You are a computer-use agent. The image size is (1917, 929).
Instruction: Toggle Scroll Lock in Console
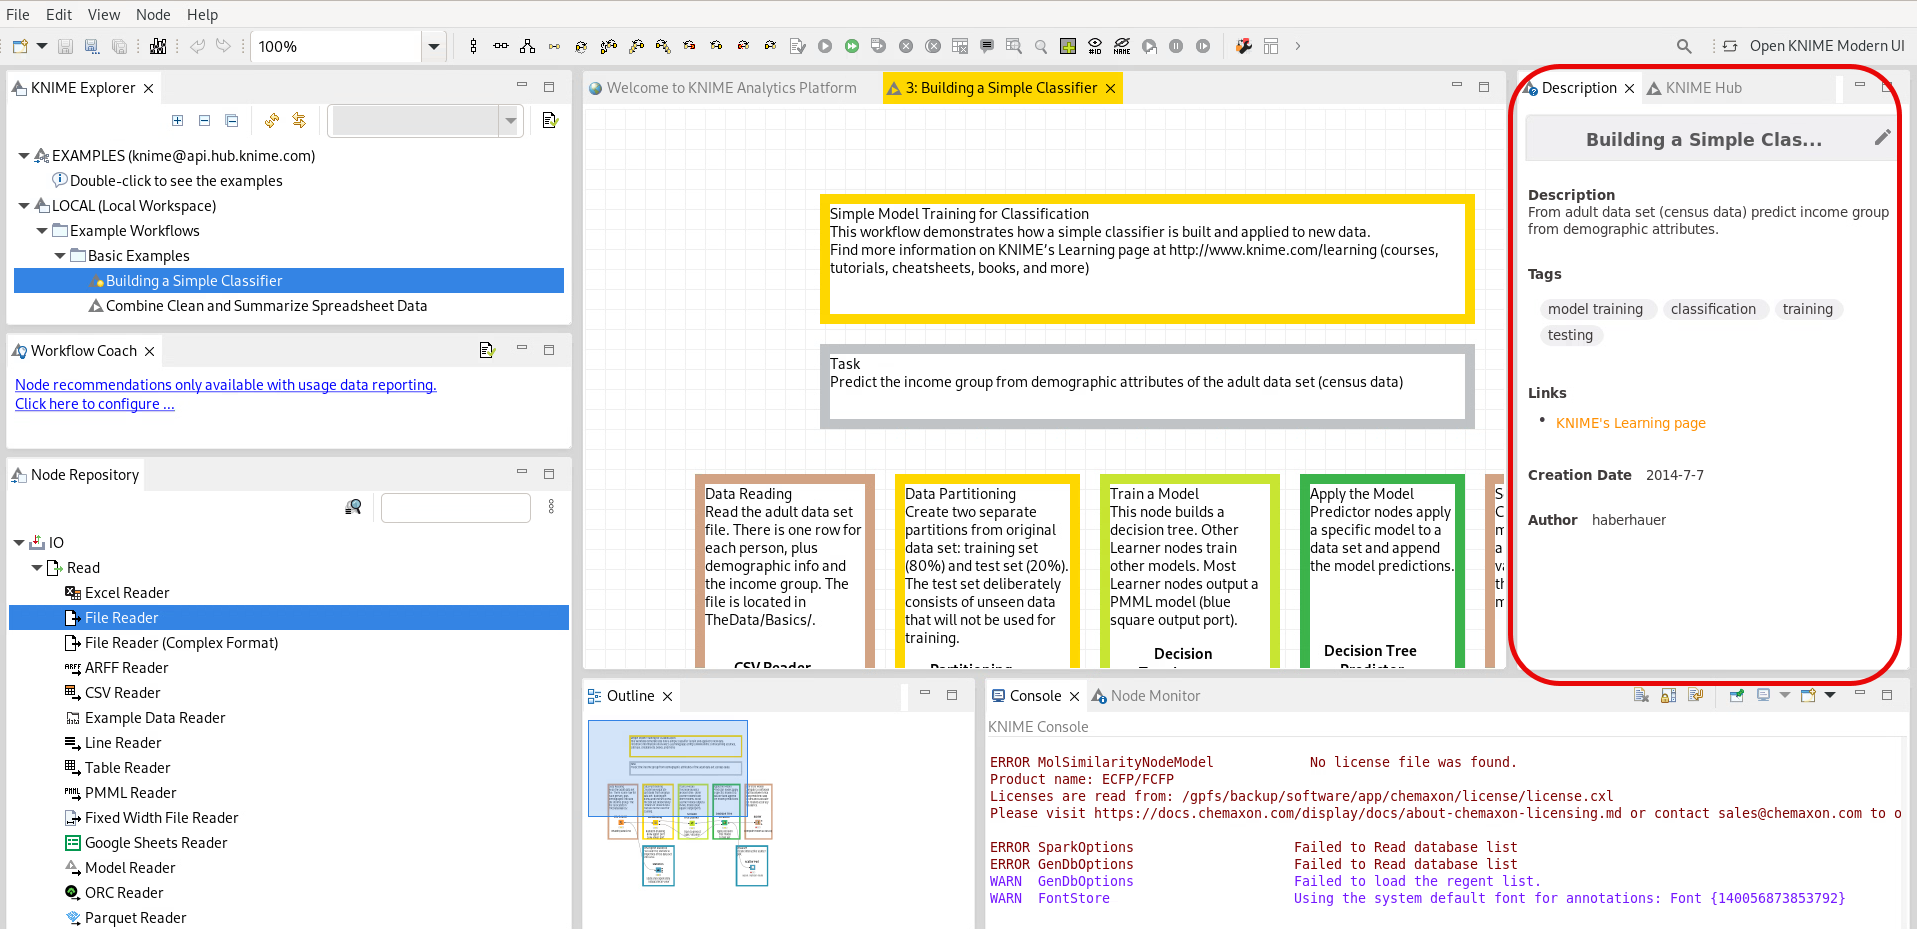click(x=1668, y=696)
